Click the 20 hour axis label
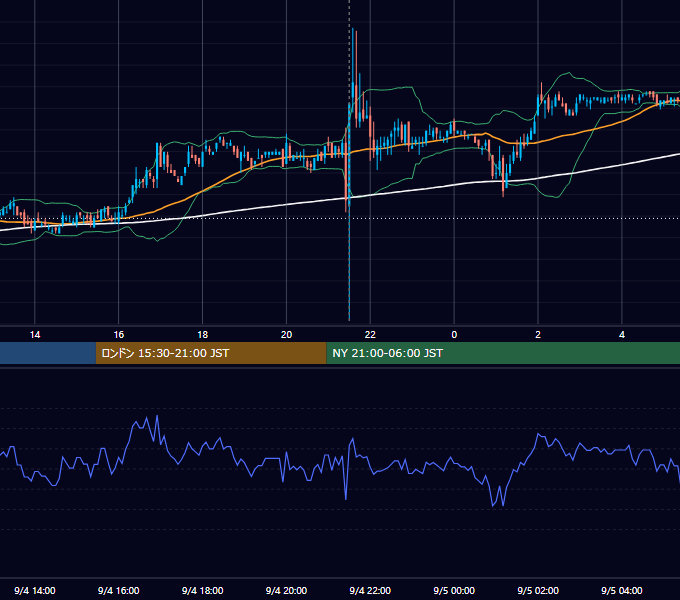Screen dimensions: 680x600 (x=286, y=335)
